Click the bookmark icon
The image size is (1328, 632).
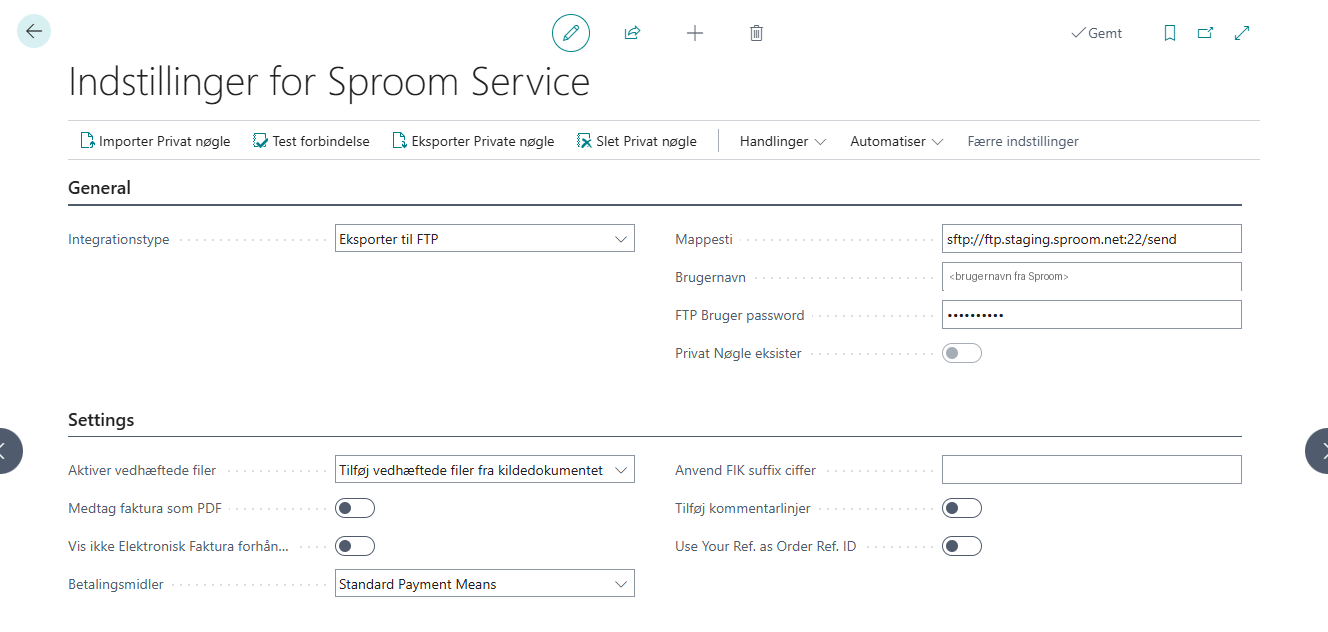[x=1170, y=33]
